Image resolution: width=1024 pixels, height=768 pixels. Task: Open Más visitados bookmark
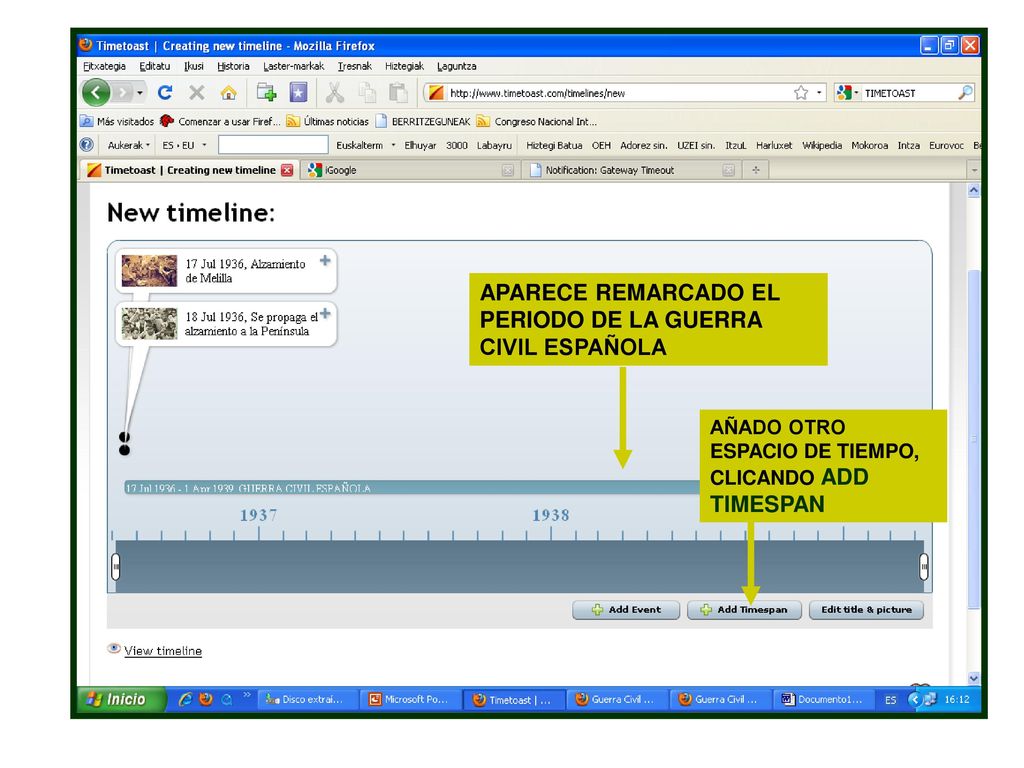pyautogui.click(x=117, y=121)
